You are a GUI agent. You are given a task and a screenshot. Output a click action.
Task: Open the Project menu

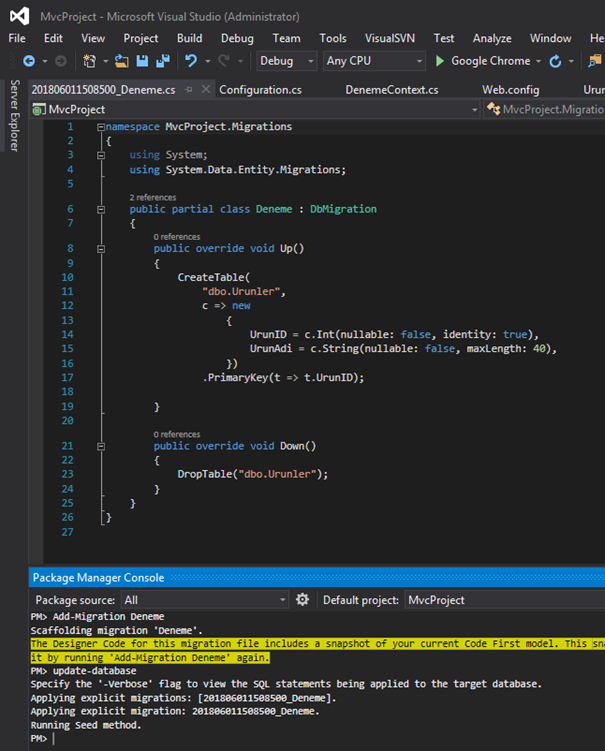pyautogui.click(x=140, y=38)
